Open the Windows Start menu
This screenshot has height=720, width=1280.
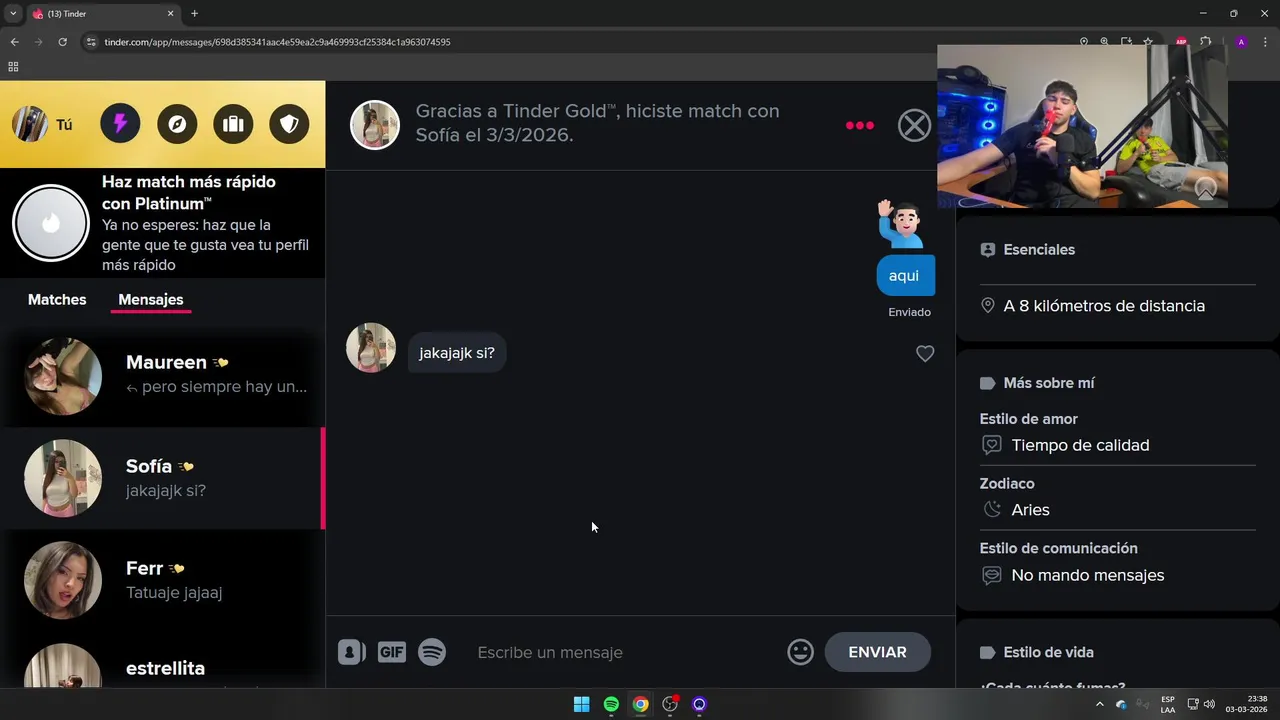click(x=581, y=704)
